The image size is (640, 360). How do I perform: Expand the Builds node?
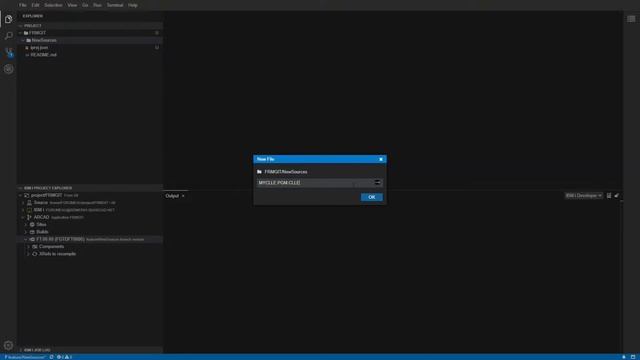click(x=26, y=232)
